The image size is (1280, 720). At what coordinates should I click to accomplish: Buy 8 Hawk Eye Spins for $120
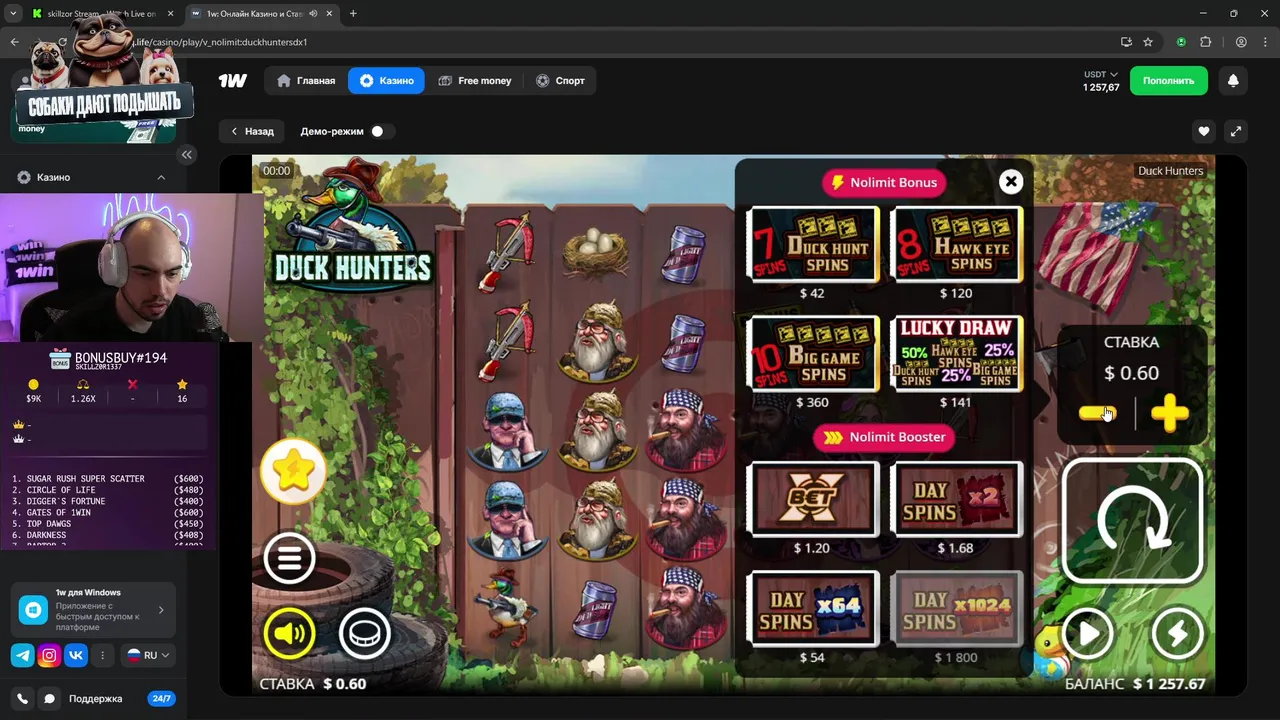(x=956, y=245)
